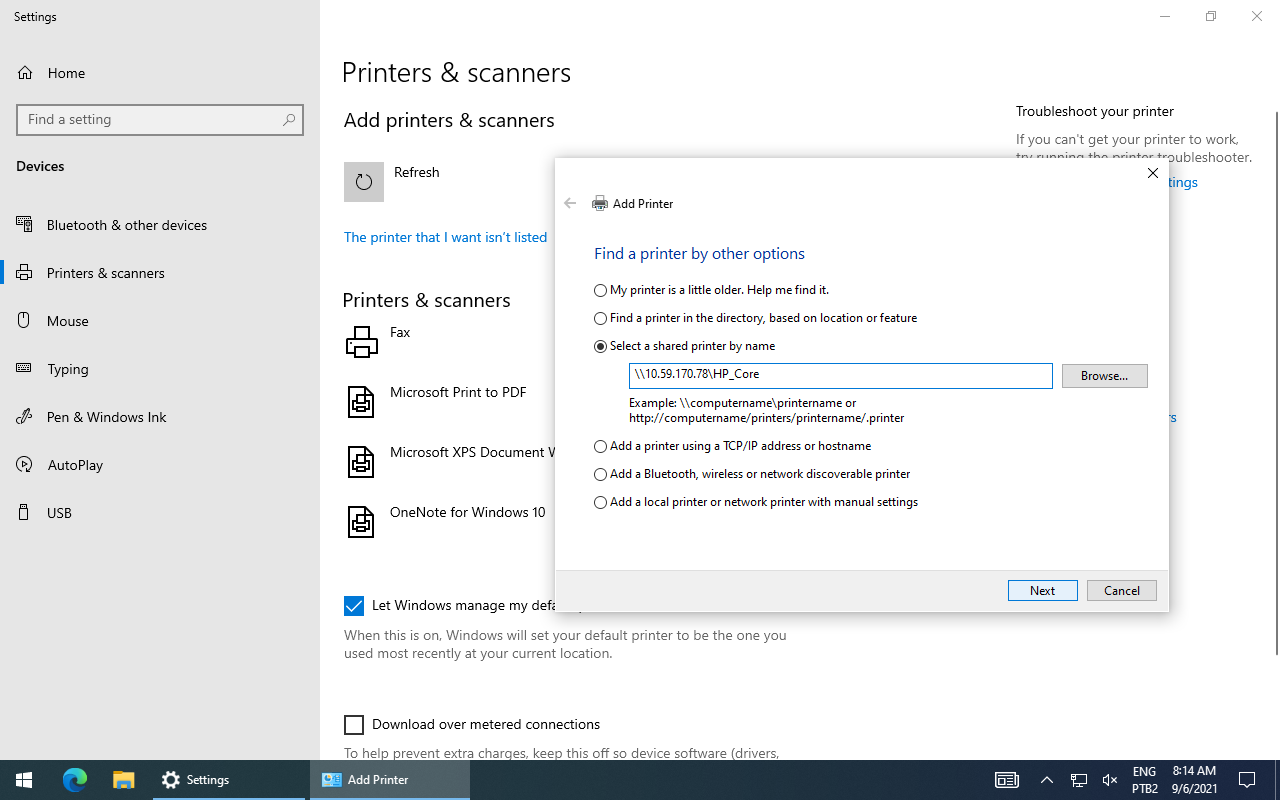1280x800 pixels.
Task: Edit the shared printer name field
Action: click(840, 376)
